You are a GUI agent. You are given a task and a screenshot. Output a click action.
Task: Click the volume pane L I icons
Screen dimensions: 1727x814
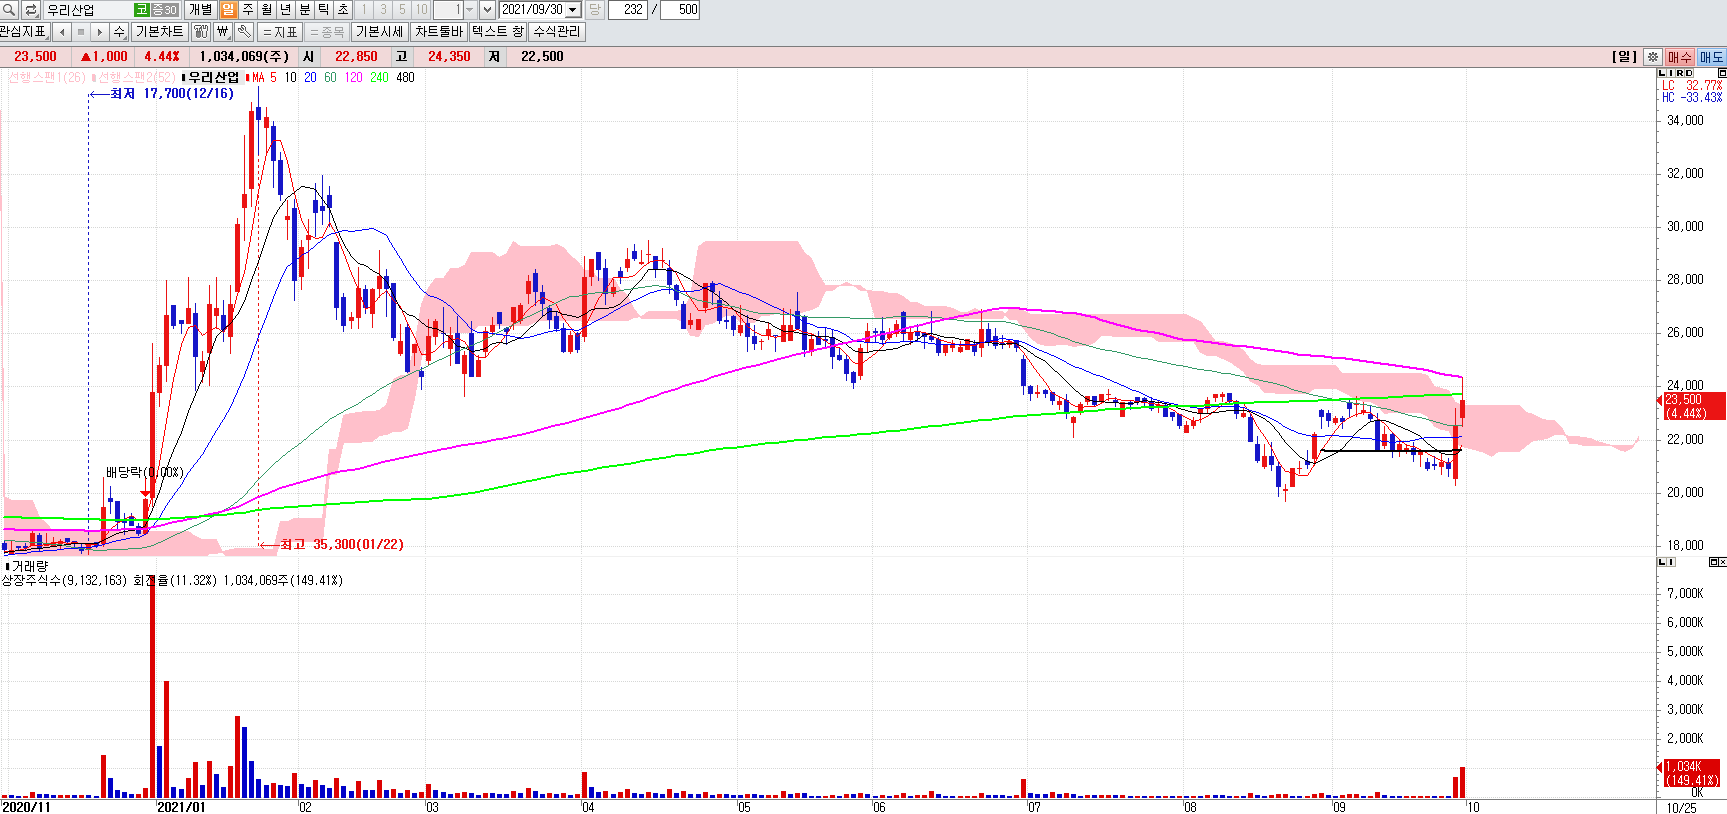[x=1667, y=562]
